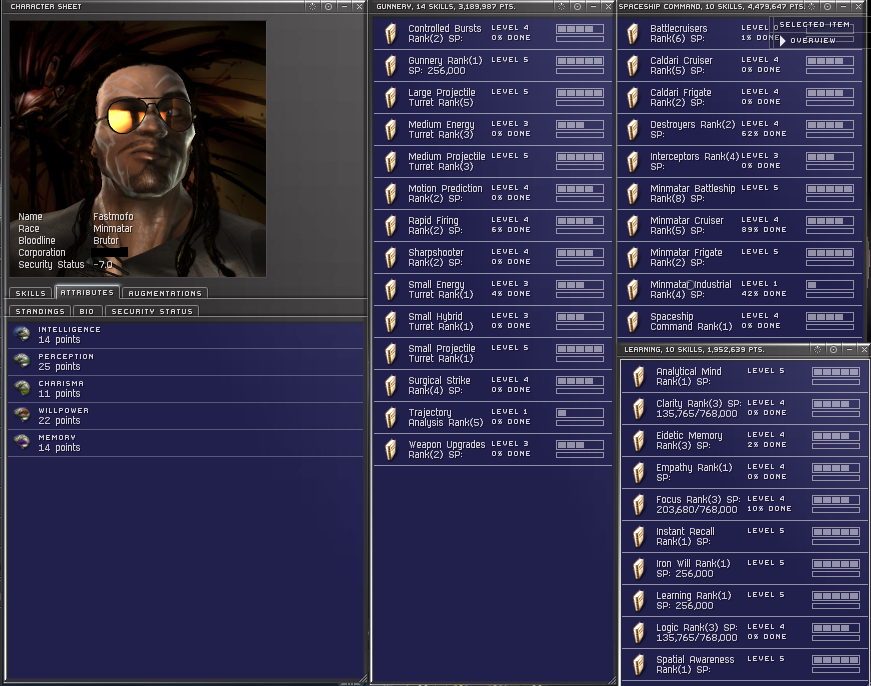
Task: Select the Spaceship Command Rank(1) skill row
Action: (741, 322)
